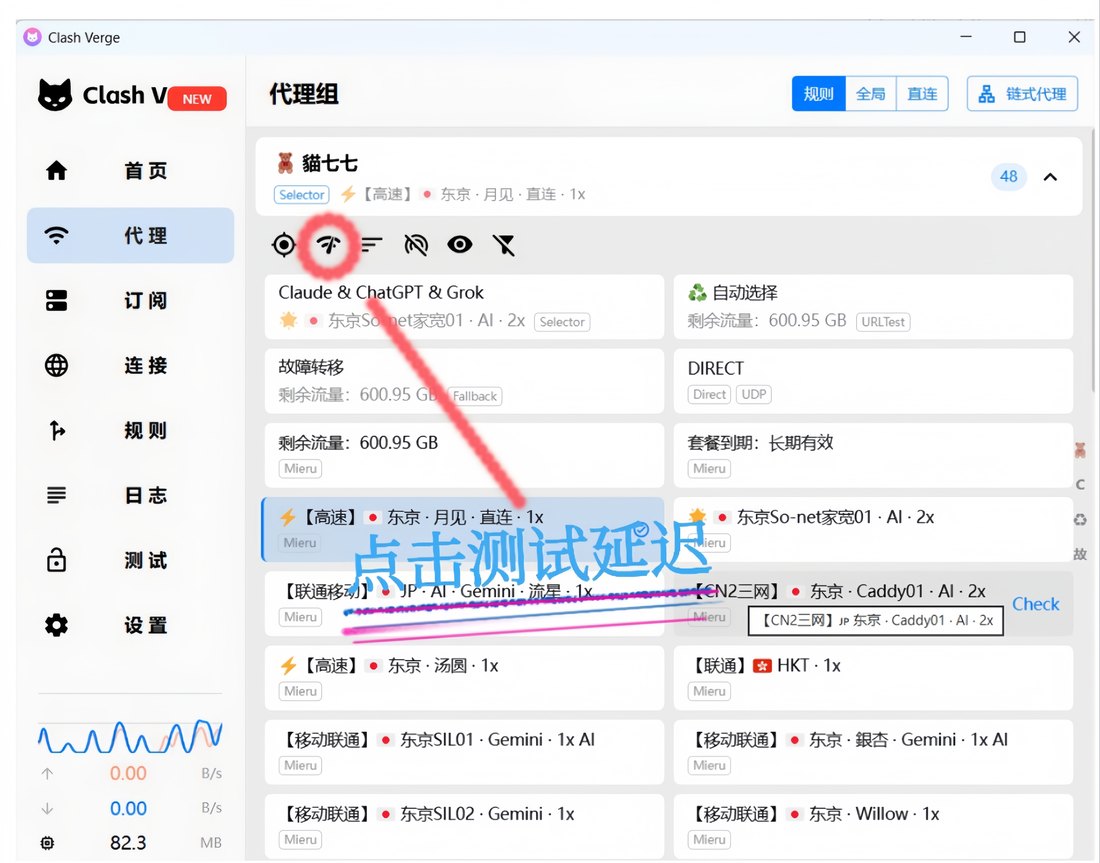Click the Check delay link for Caddy01
The height and width of the screenshot is (863, 1100).
[1035, 604]
